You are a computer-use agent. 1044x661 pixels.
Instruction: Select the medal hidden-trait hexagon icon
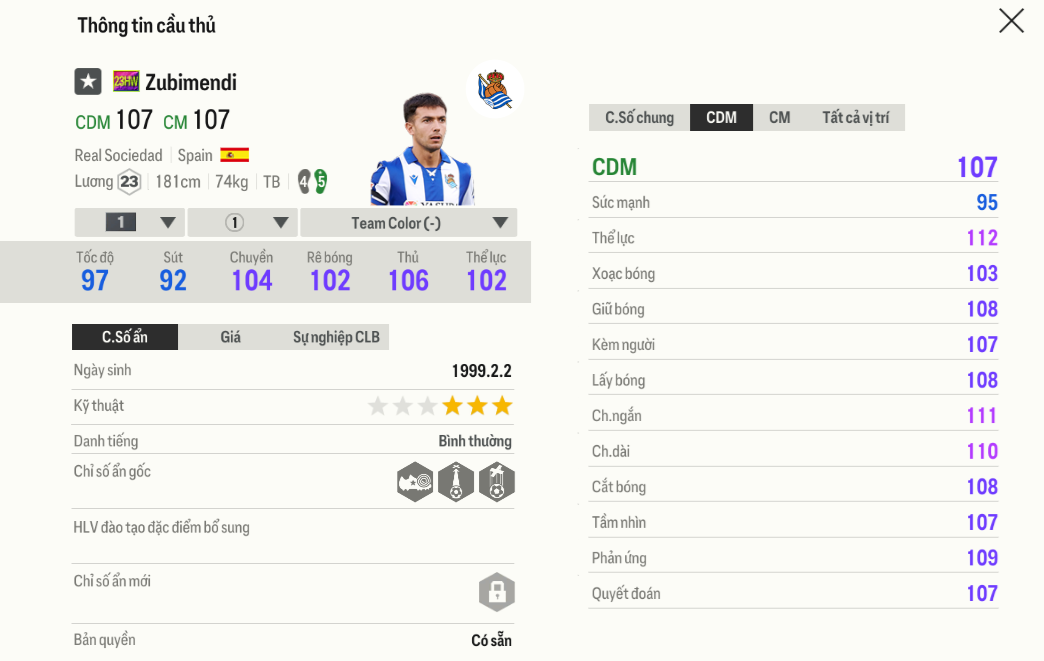(499, 481)
